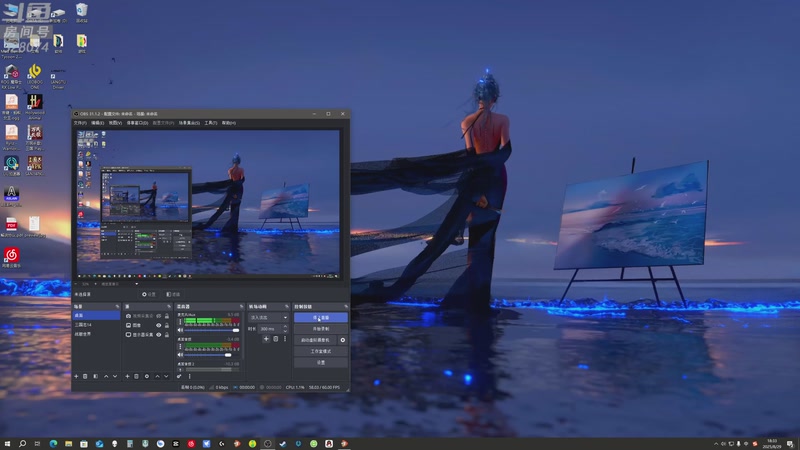The width and height of the screenshot is (800, 450).
Task: Mute the desktop audio speaker icon
Action: 180,355
